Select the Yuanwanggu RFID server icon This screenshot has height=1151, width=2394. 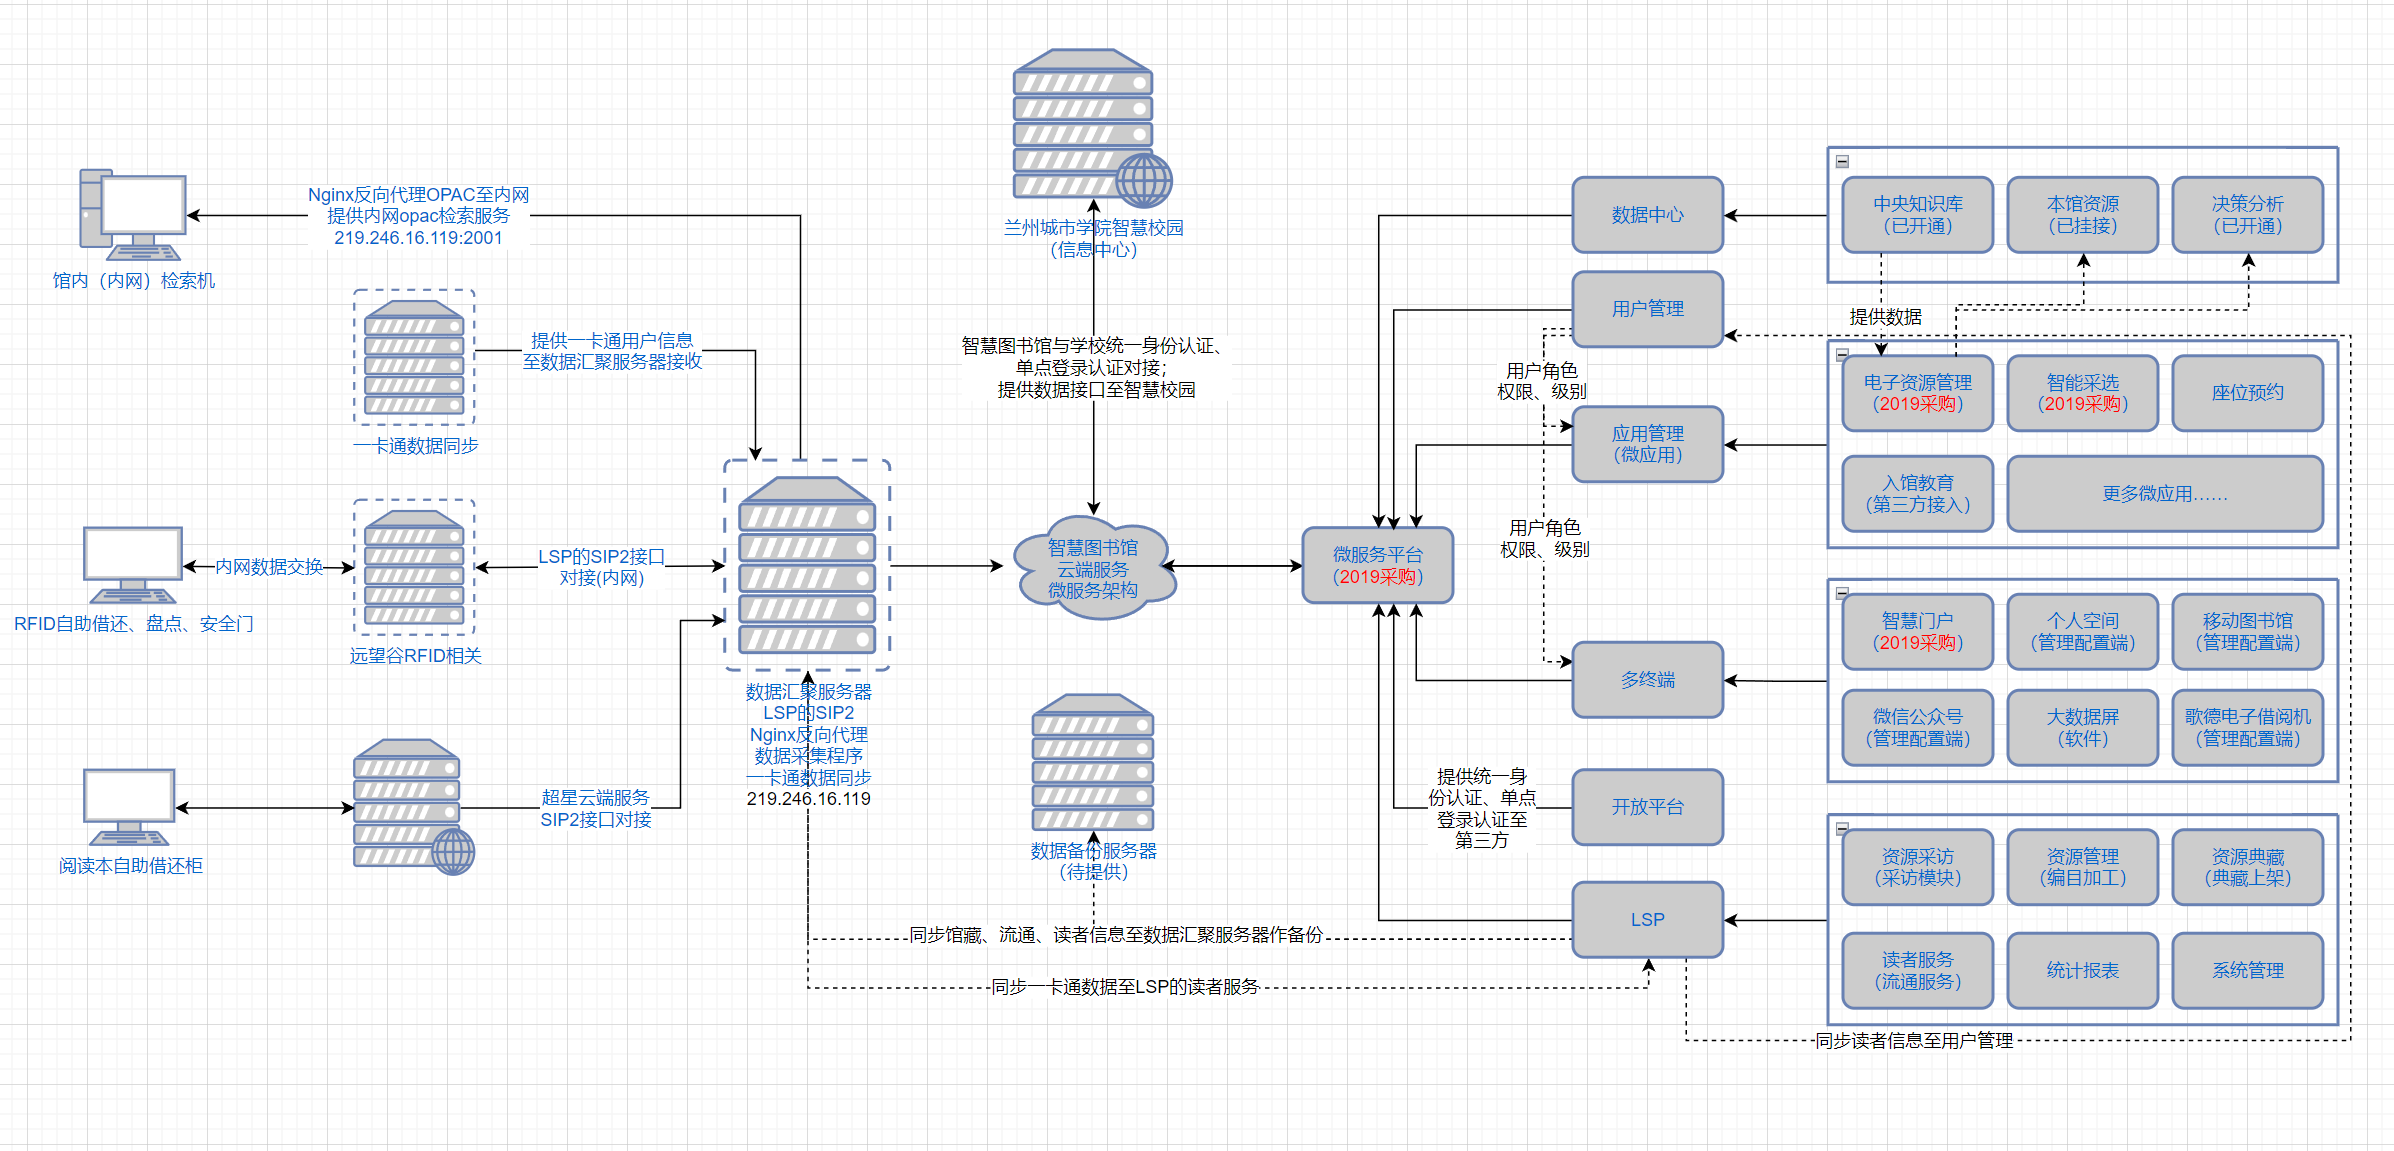tap(414, 568)
